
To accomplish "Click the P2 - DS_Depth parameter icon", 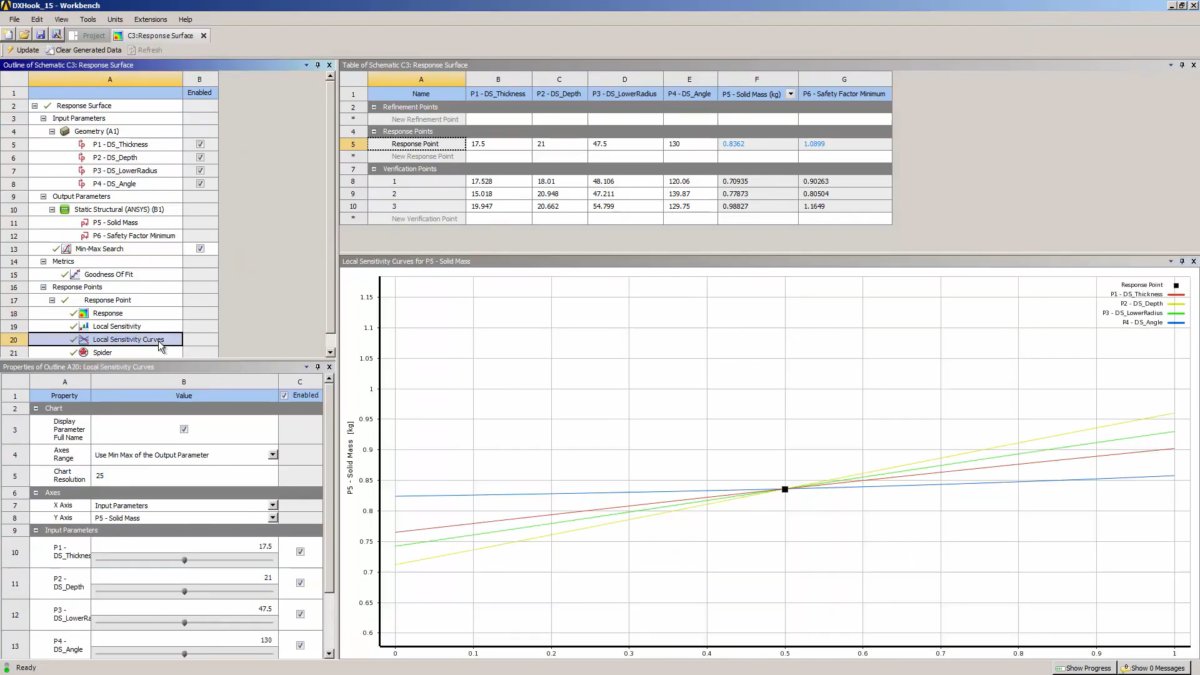I will tap(83, 157).
